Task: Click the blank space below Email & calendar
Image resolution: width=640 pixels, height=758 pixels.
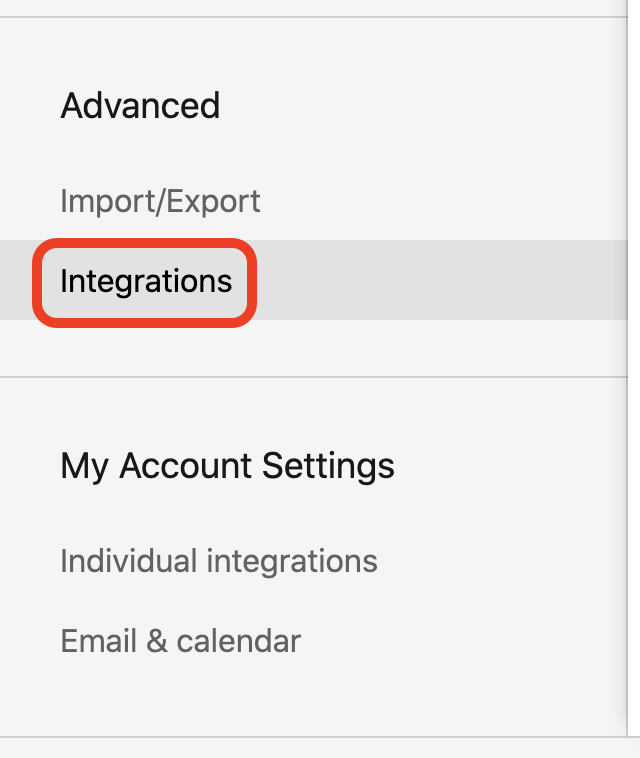Action: [313, 696]
